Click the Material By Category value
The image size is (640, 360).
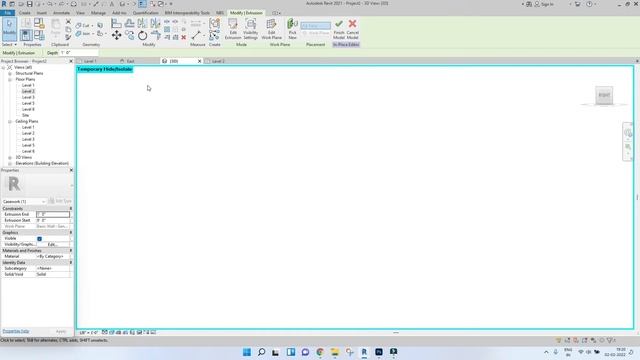point(53,256)
